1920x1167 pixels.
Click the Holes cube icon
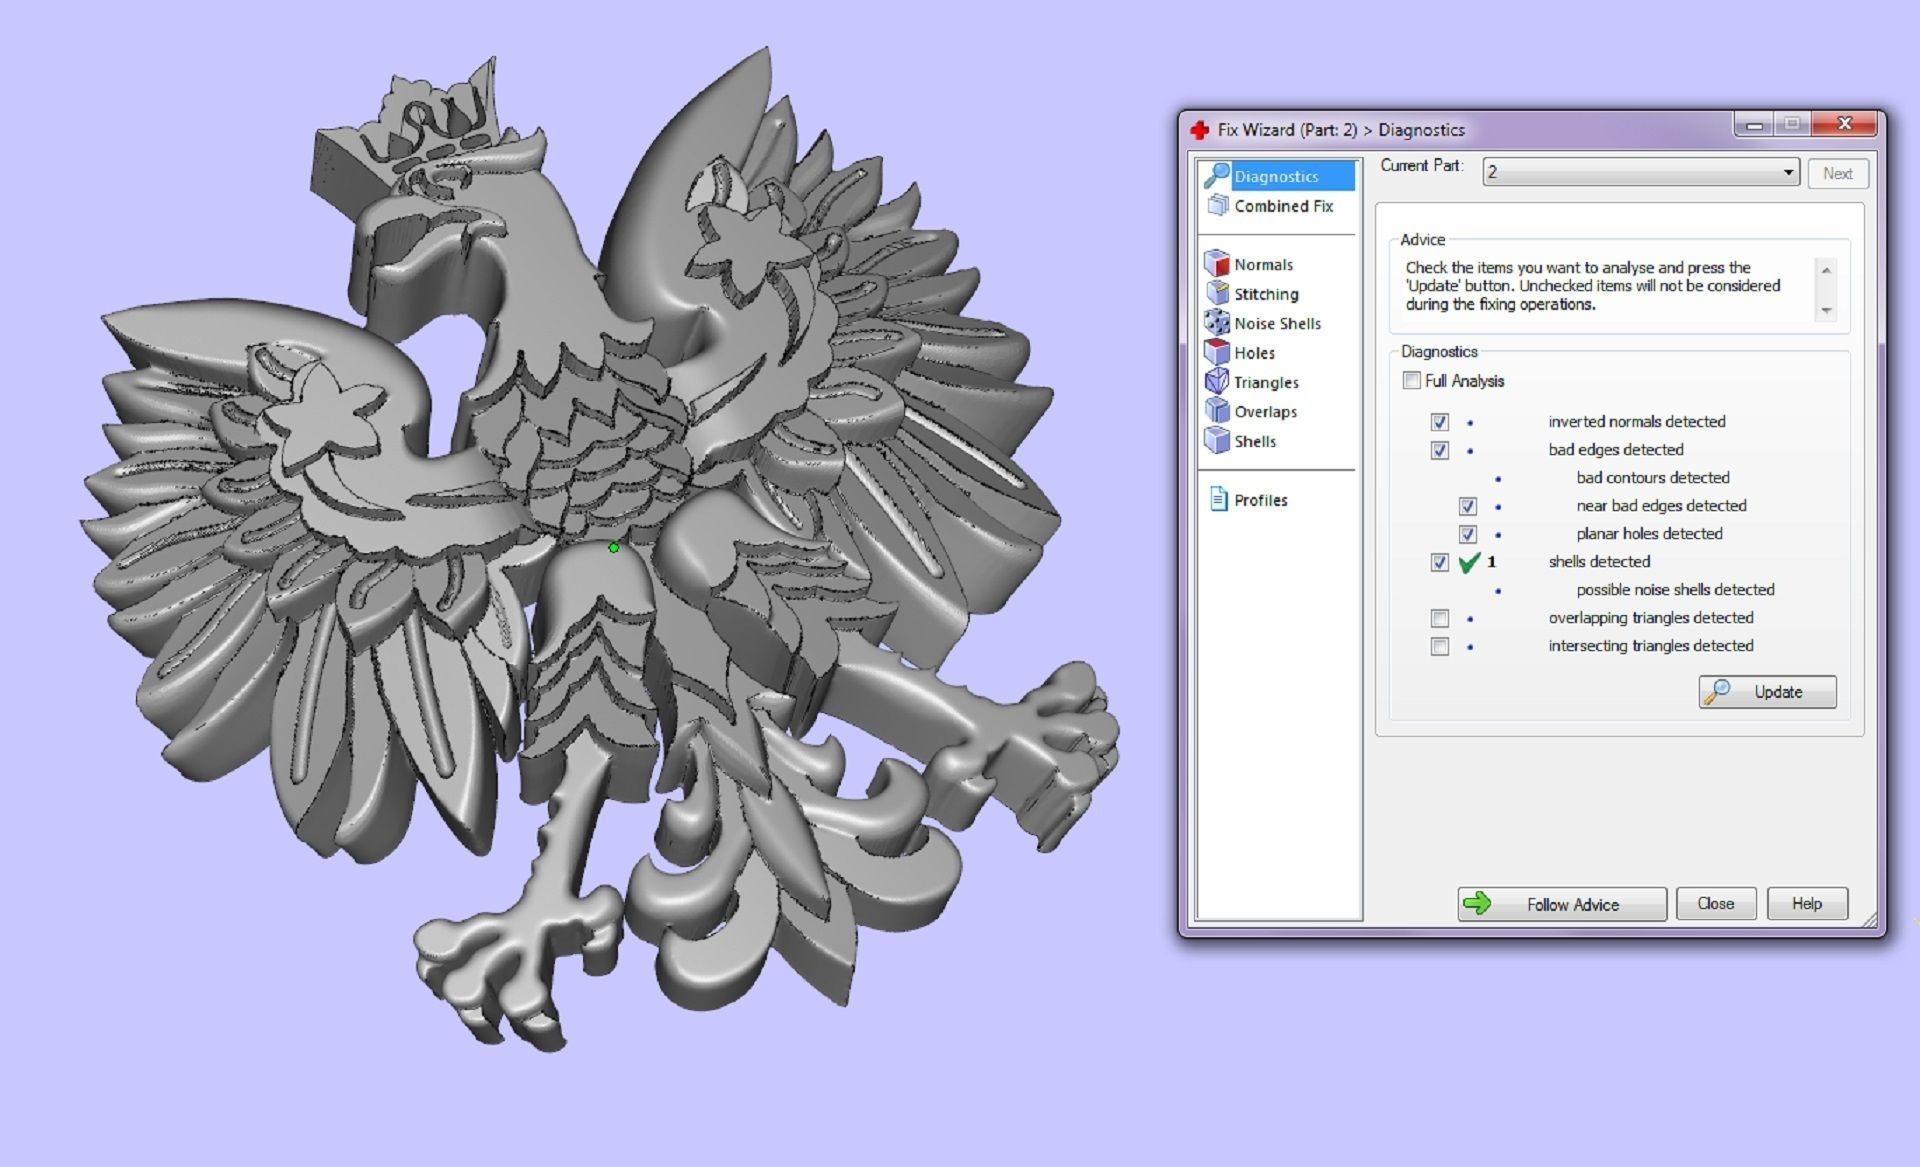[x=1217, y=352]
